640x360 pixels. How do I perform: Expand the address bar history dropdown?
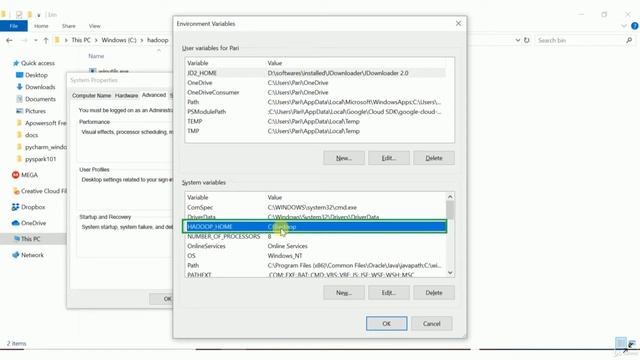point(517,40)
